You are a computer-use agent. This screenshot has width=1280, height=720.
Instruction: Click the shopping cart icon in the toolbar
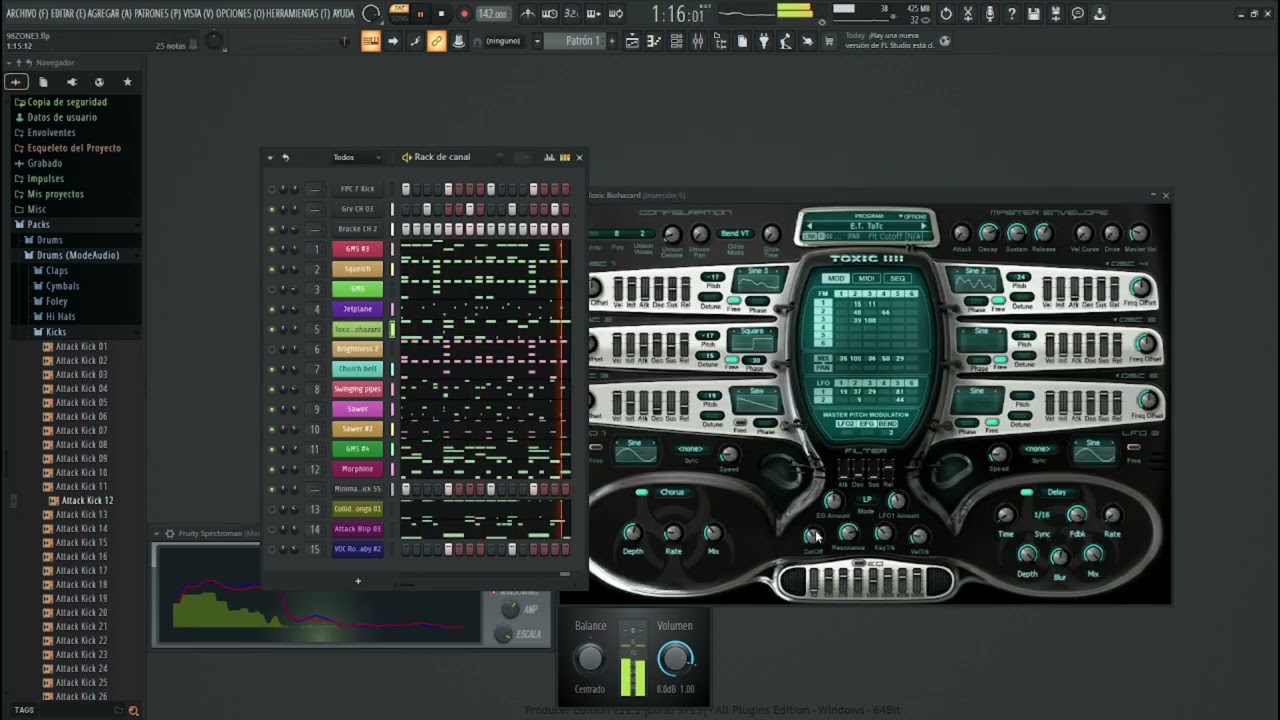[829, 41]
